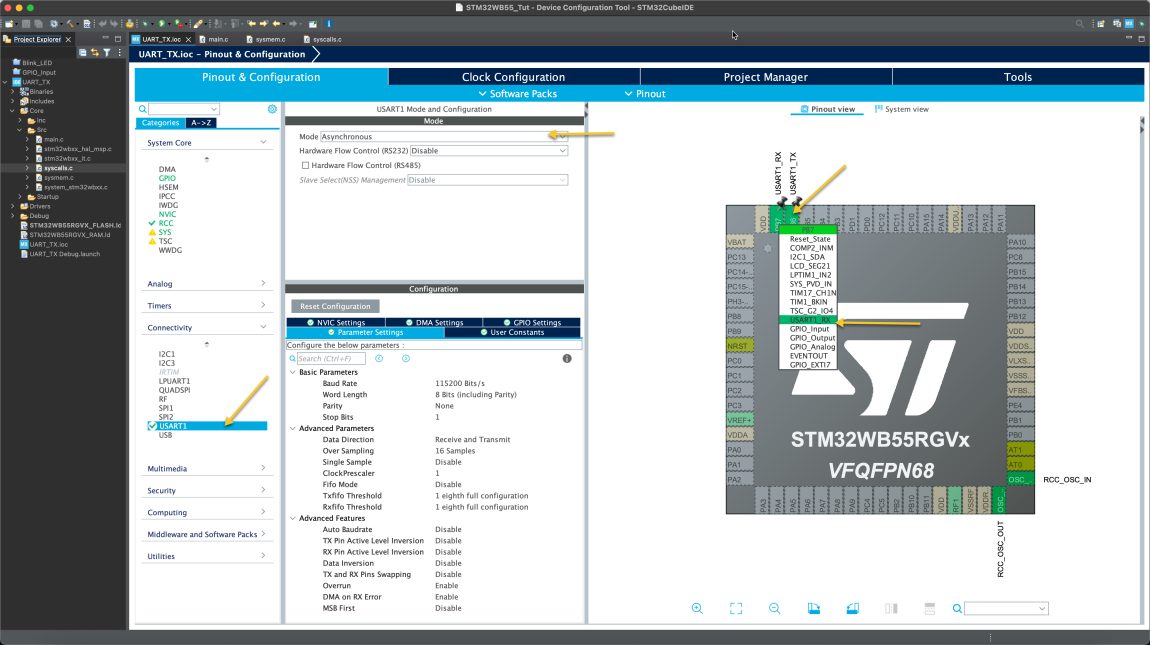Image resolution: width=1150 pixels, height=645 pixels.
Task: Zoom in on the pinout diagram
Action: [698, 608]
